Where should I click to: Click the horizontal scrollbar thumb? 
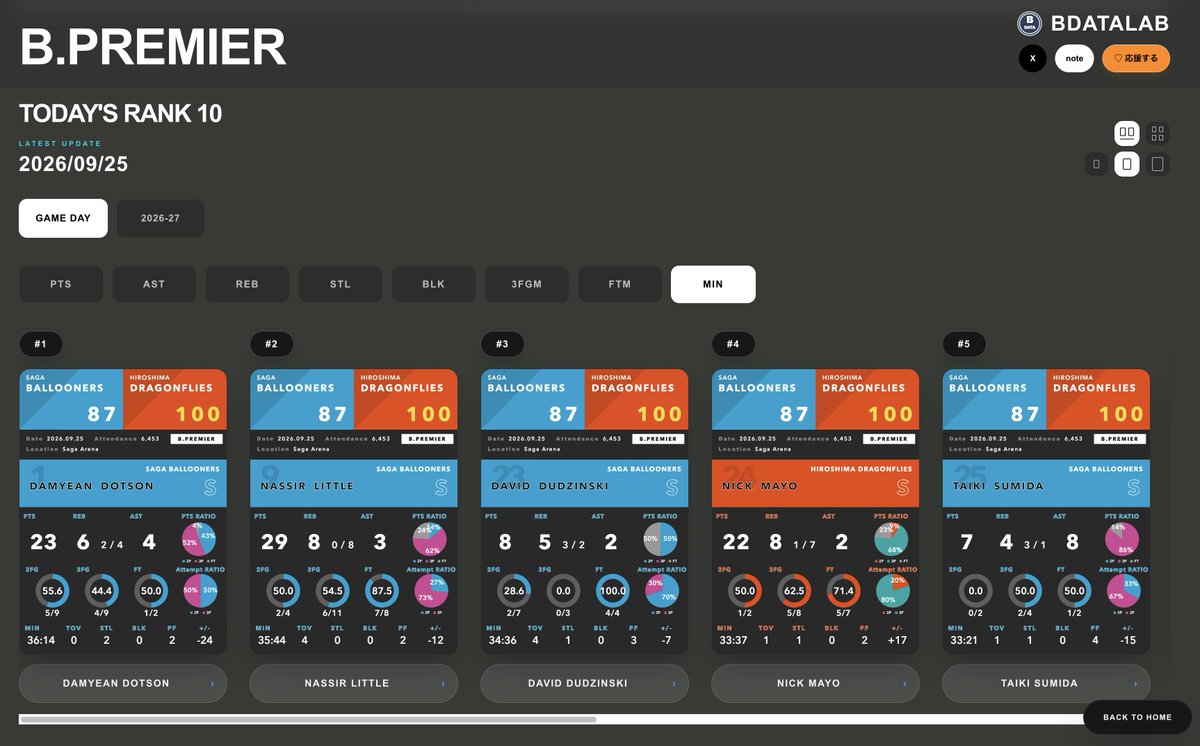(x=308, y=719)
